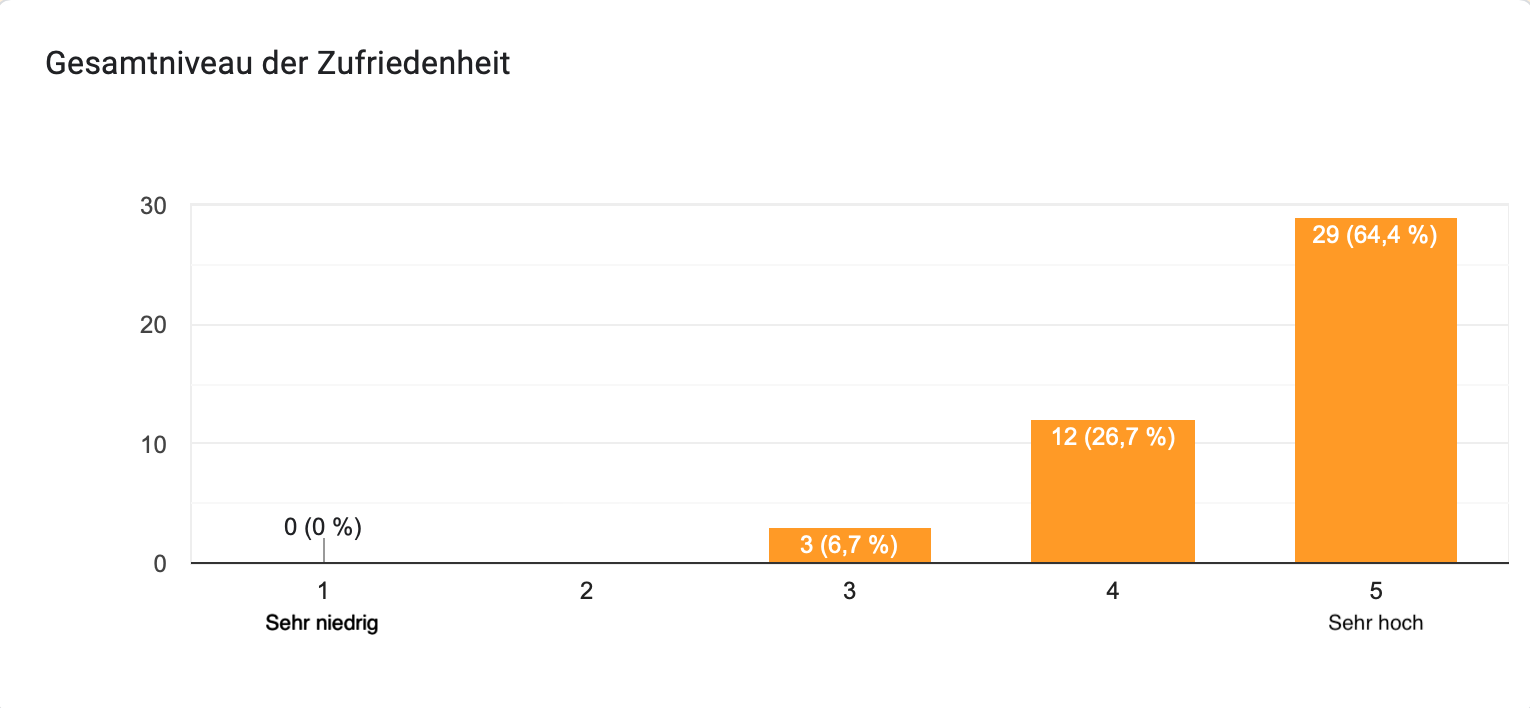1530x708 pixels.
Task: Click the 29 (64,4 %) data label
Action: coord(1375,236)
